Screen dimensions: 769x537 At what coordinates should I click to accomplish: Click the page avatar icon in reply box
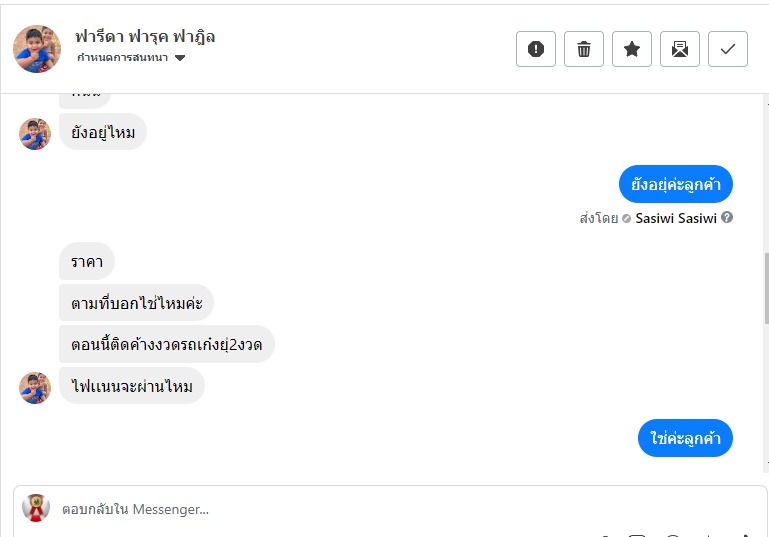click(x=36, y=508)
